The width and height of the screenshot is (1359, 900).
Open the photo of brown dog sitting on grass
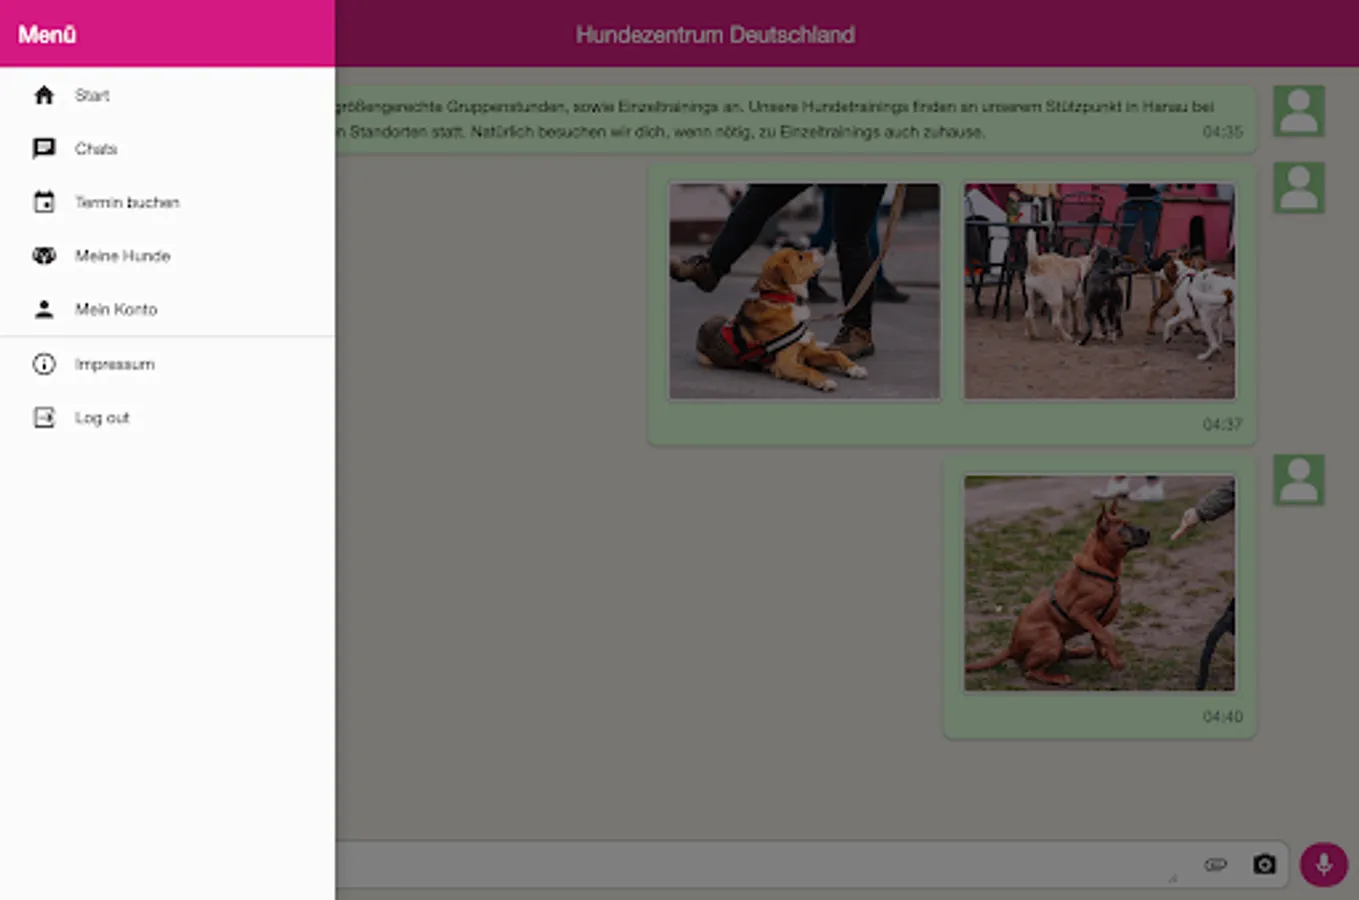pyautogui.click(x=1099, y=583)
